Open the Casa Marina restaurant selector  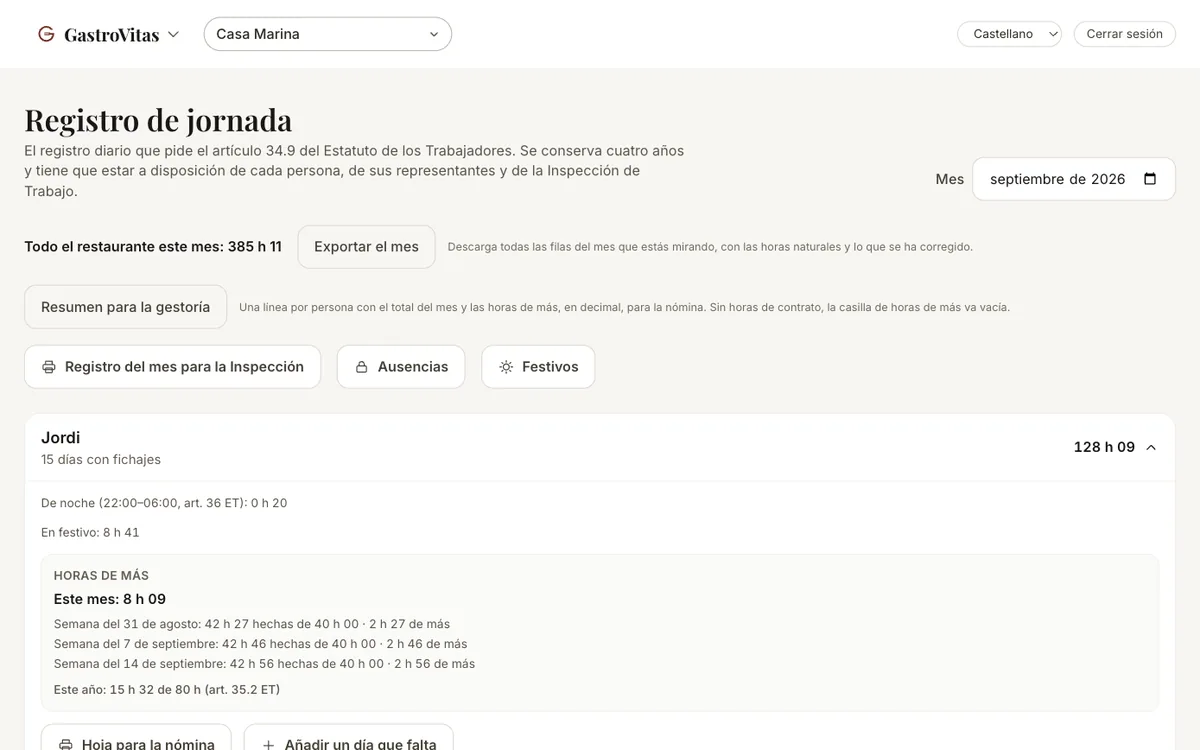[328, 34]
